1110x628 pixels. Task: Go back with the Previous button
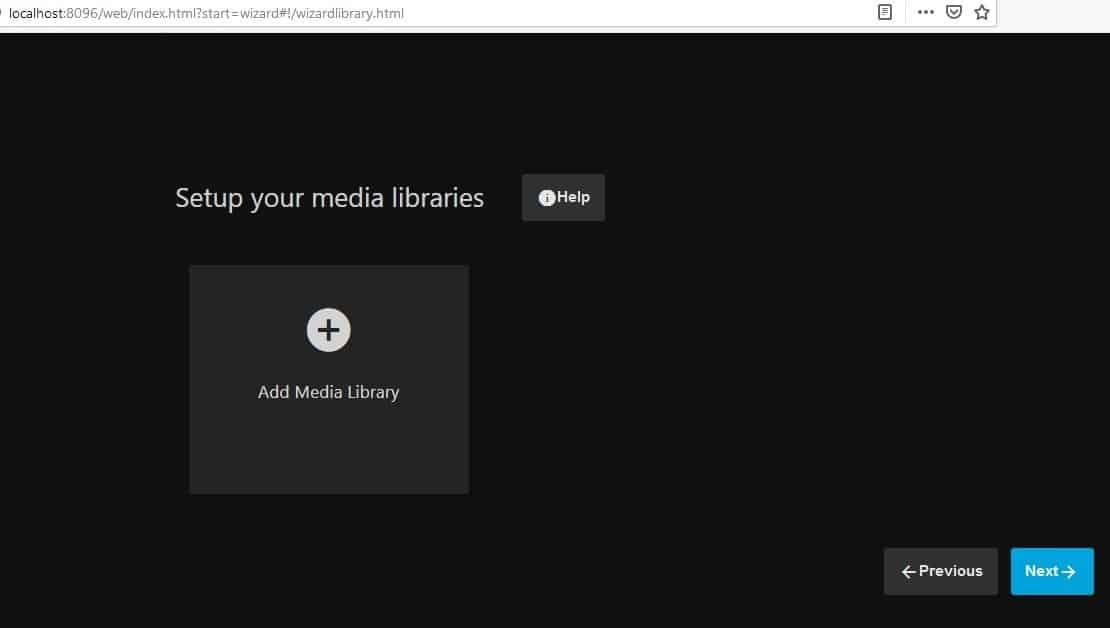point(940,571)
